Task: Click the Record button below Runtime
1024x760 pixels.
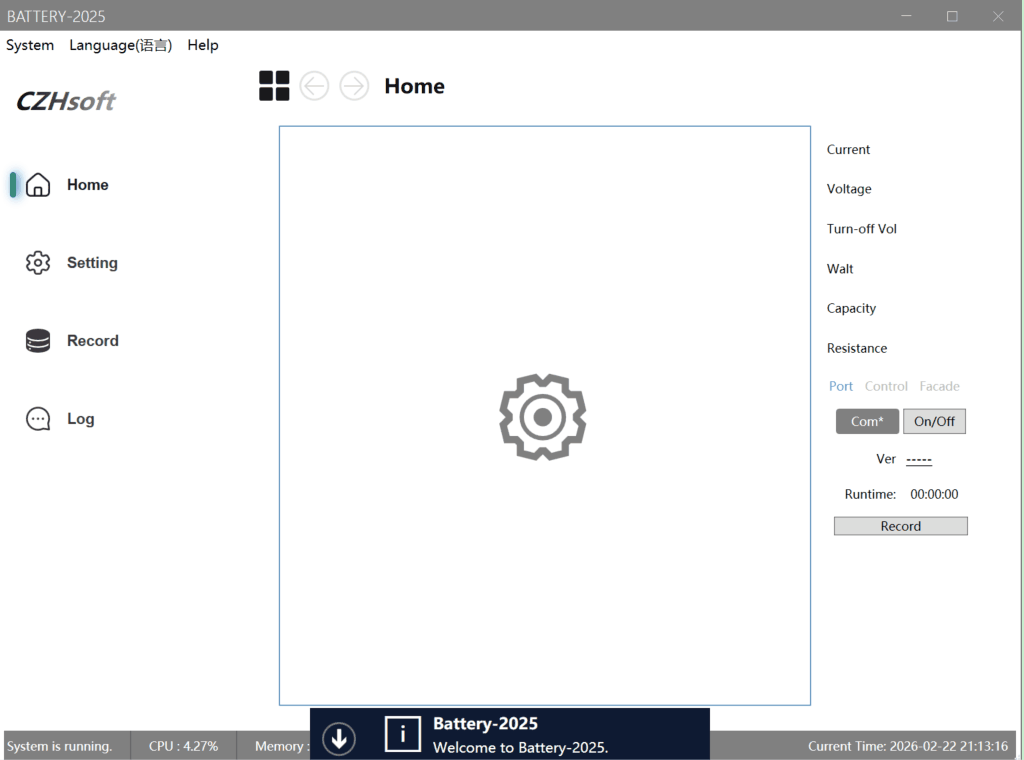Action: pyautogui.click(x=901, y=526)
